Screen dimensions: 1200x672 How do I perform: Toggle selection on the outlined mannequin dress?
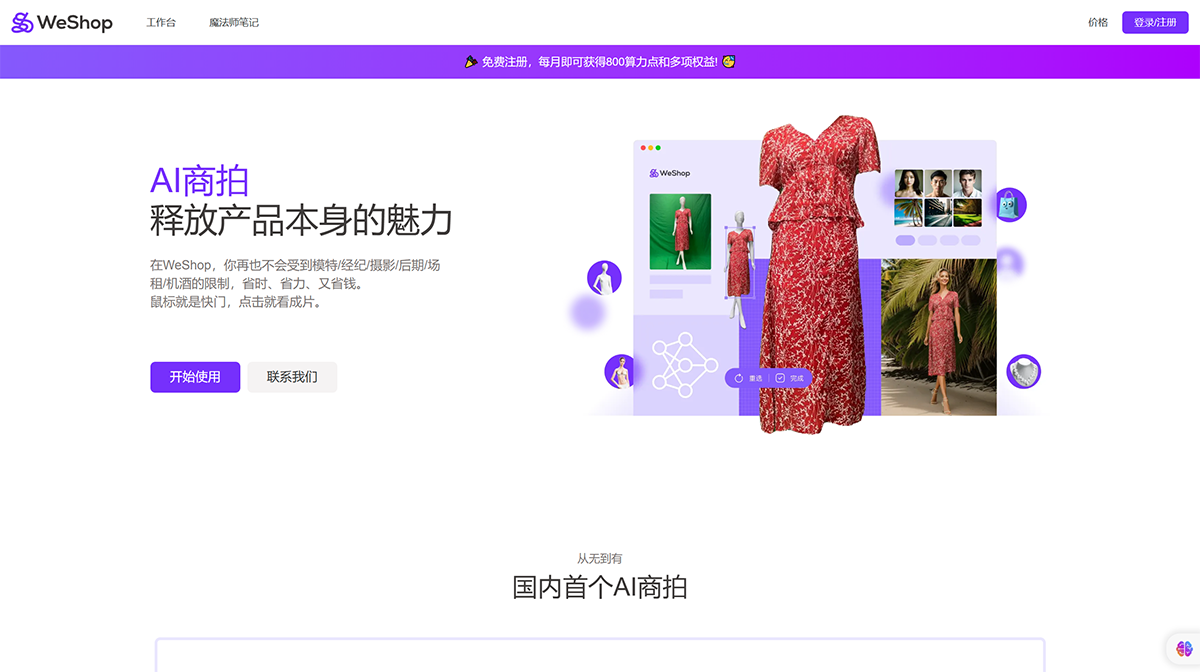[741, 262]
